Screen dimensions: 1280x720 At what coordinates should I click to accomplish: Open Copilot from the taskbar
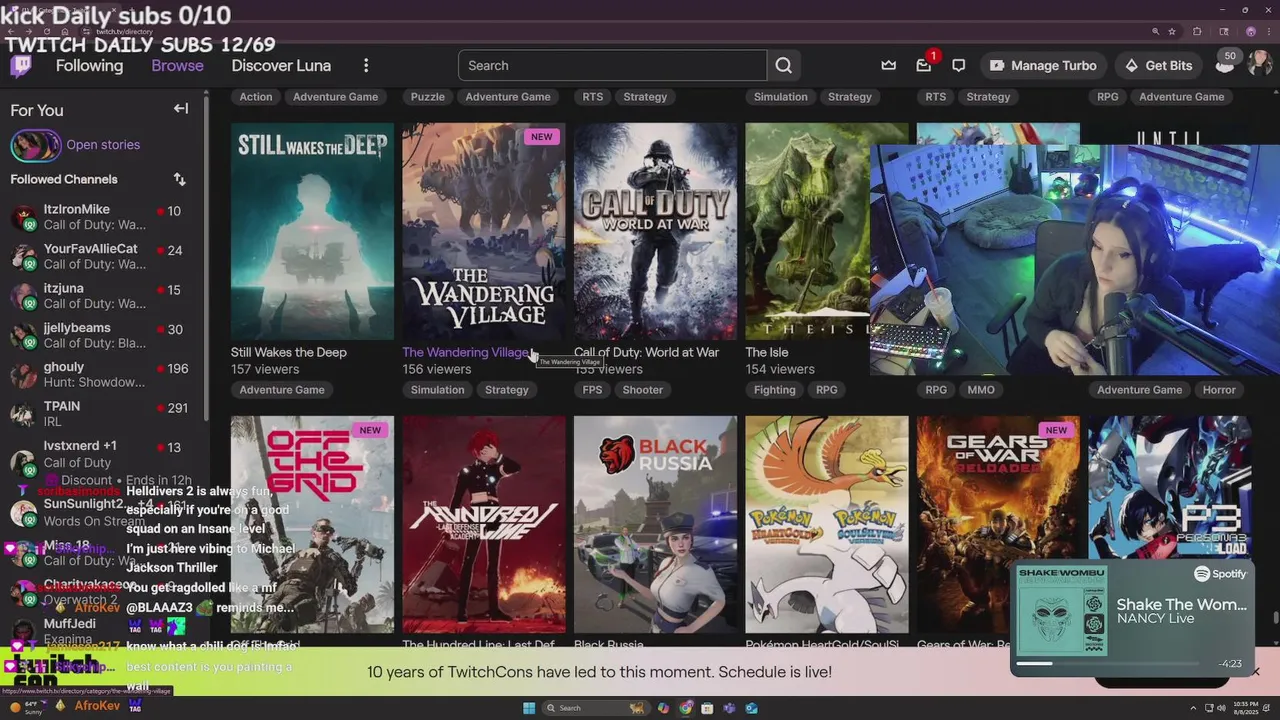(663, 708)
